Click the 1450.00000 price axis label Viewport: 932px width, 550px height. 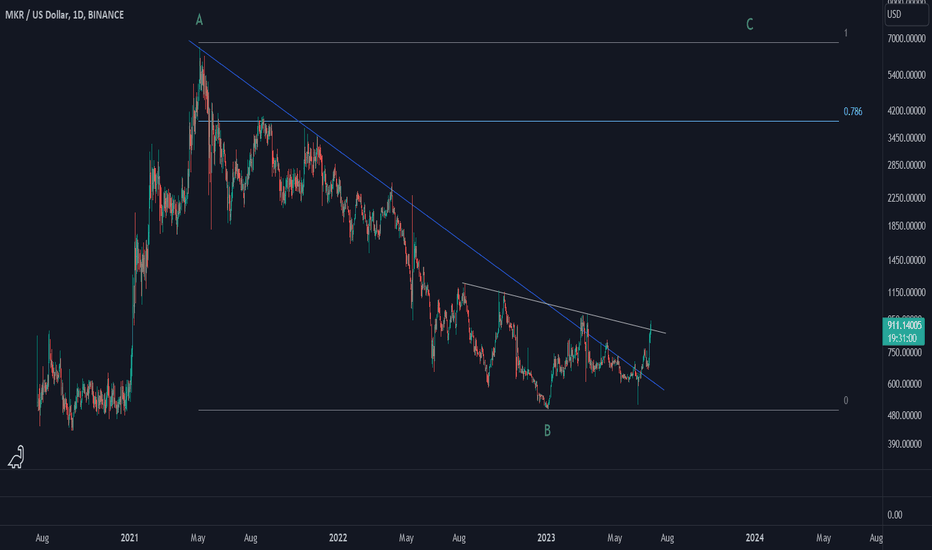(x=906, y=260)
